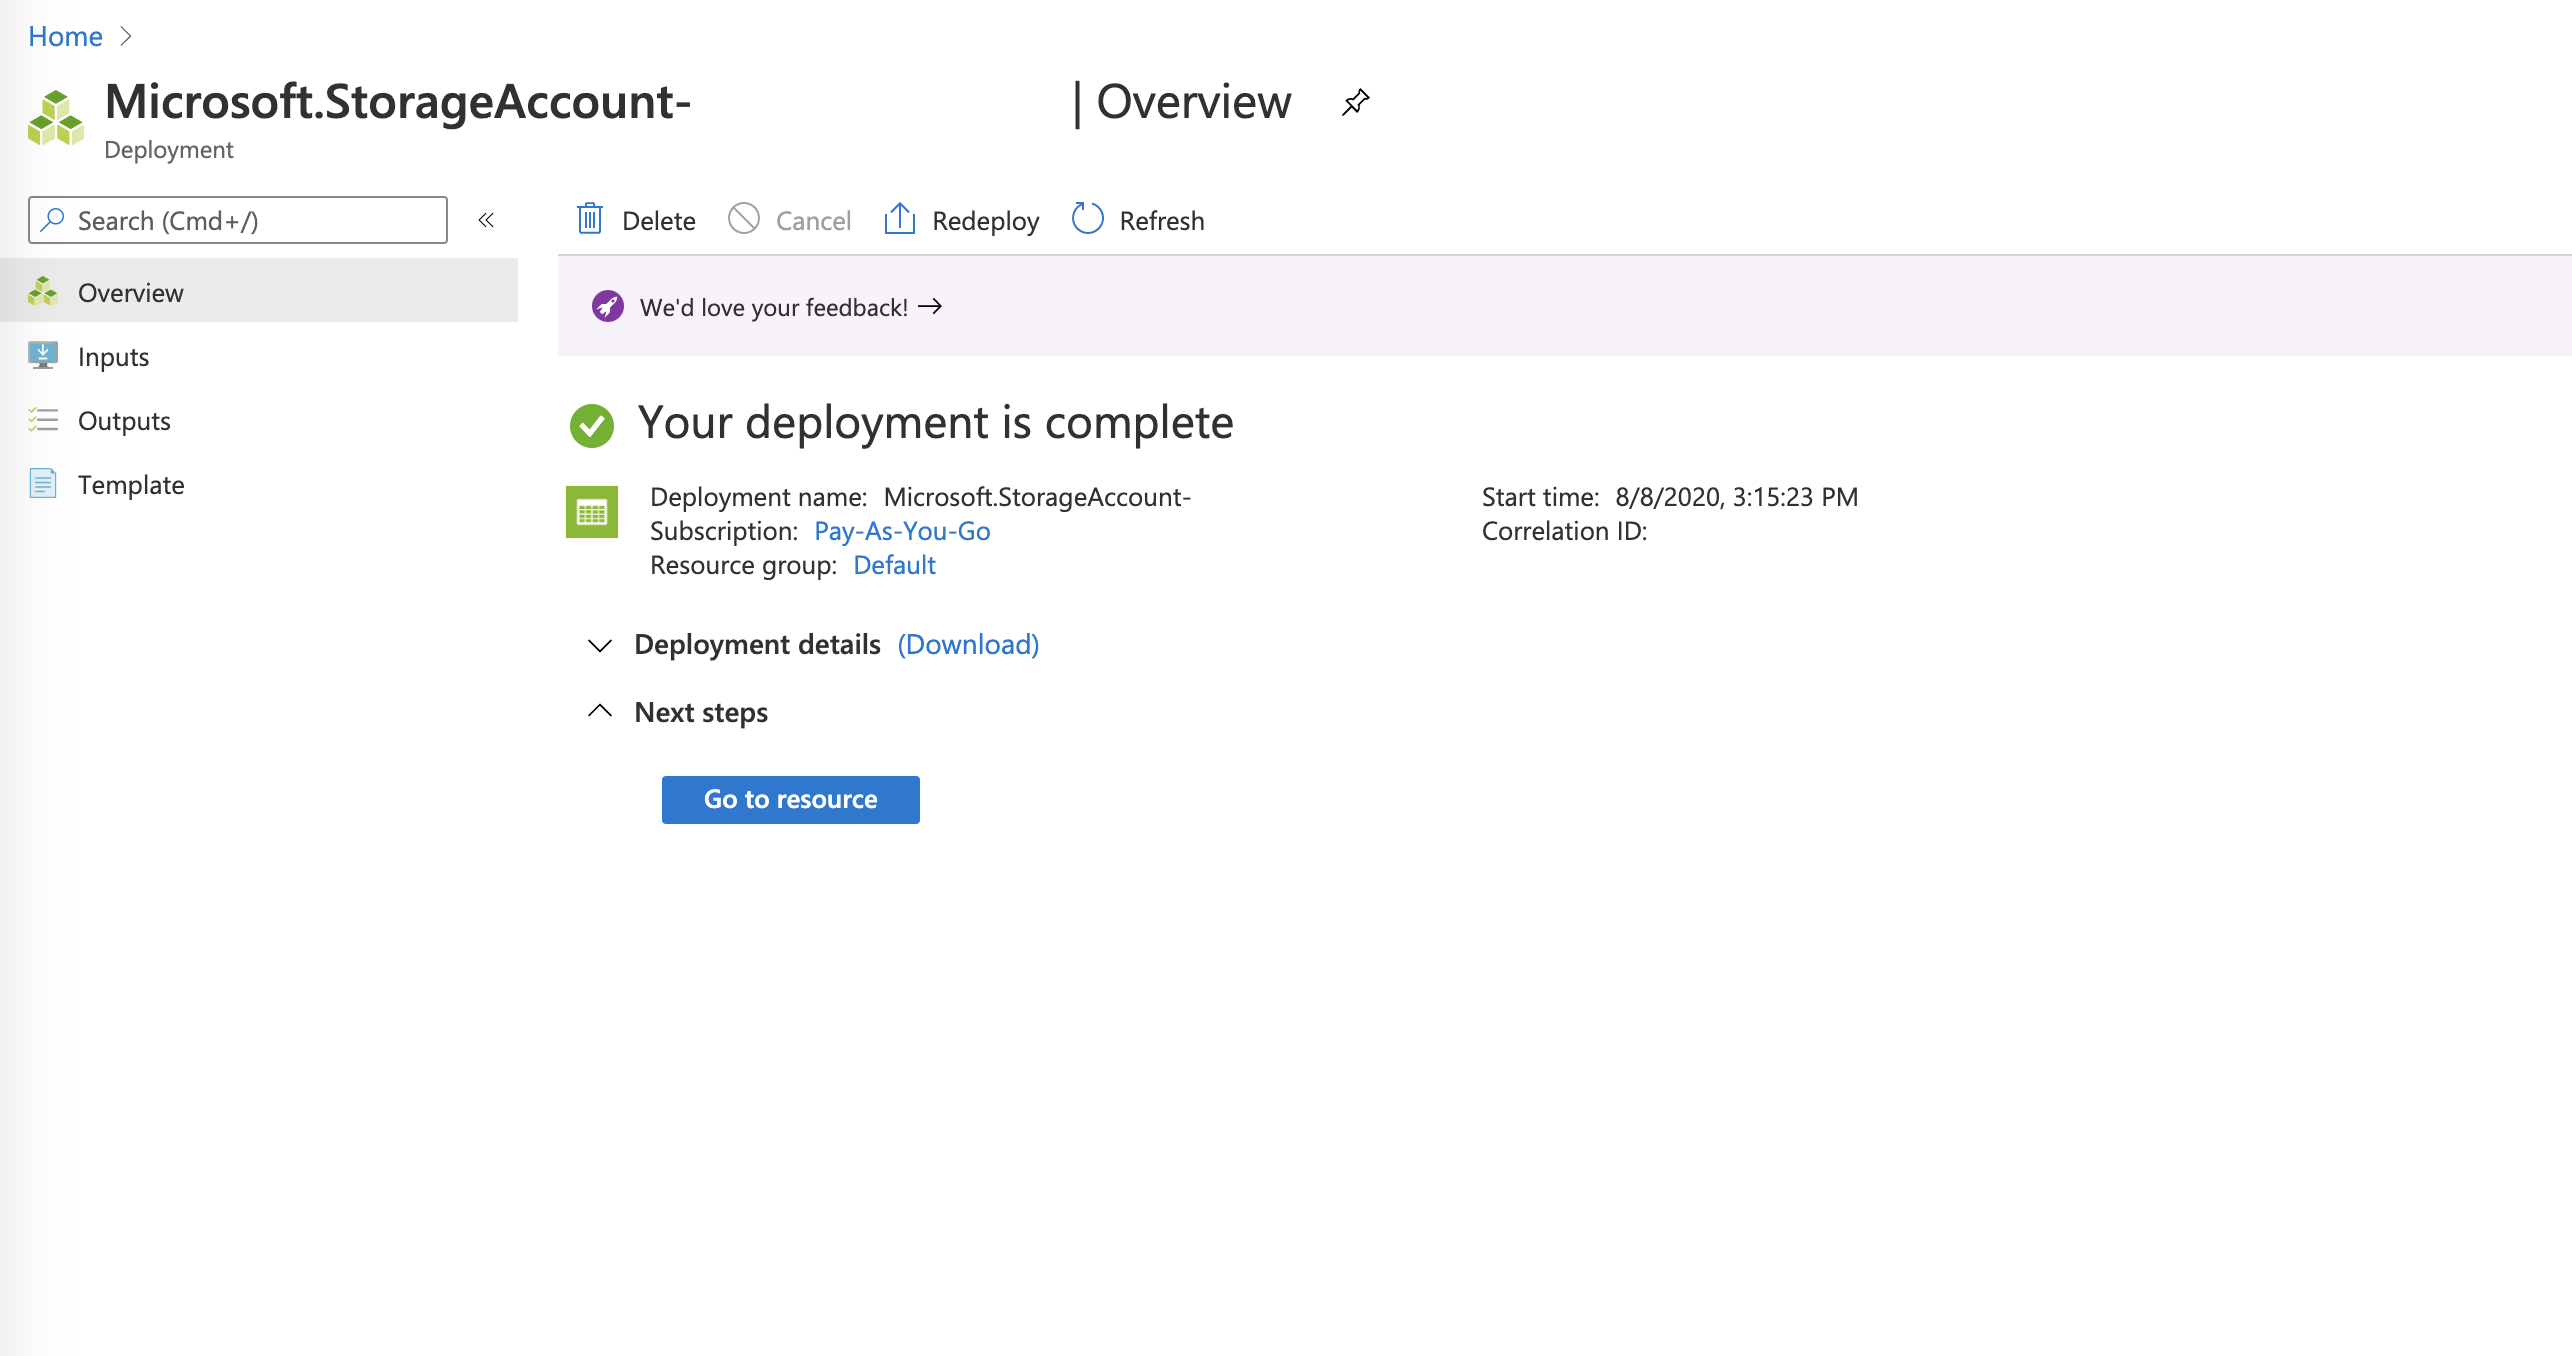The image size is (2572, 1356).
Task: Open the Inputs menu item
Action: 259,356
